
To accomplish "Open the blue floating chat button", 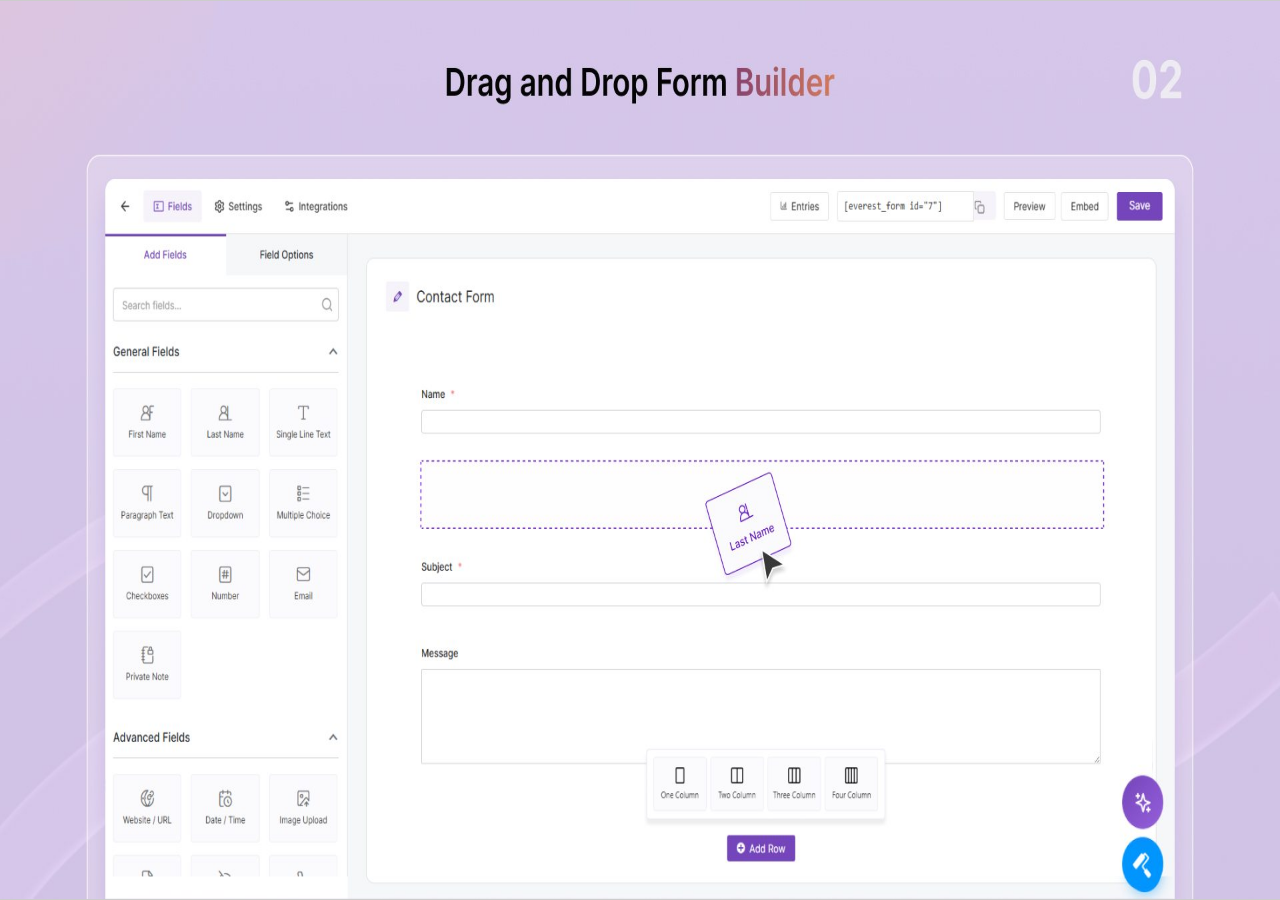I will (1142, 865).
